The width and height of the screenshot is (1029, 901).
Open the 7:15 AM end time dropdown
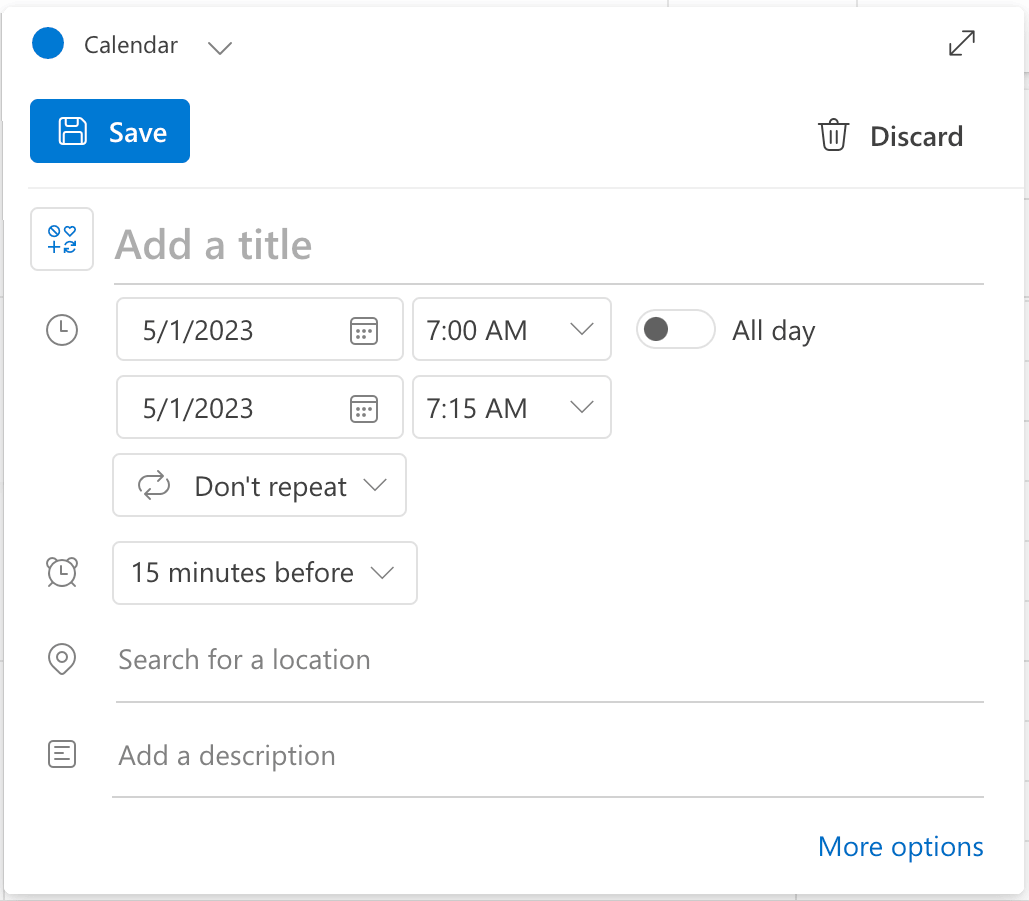pos(580,408)
